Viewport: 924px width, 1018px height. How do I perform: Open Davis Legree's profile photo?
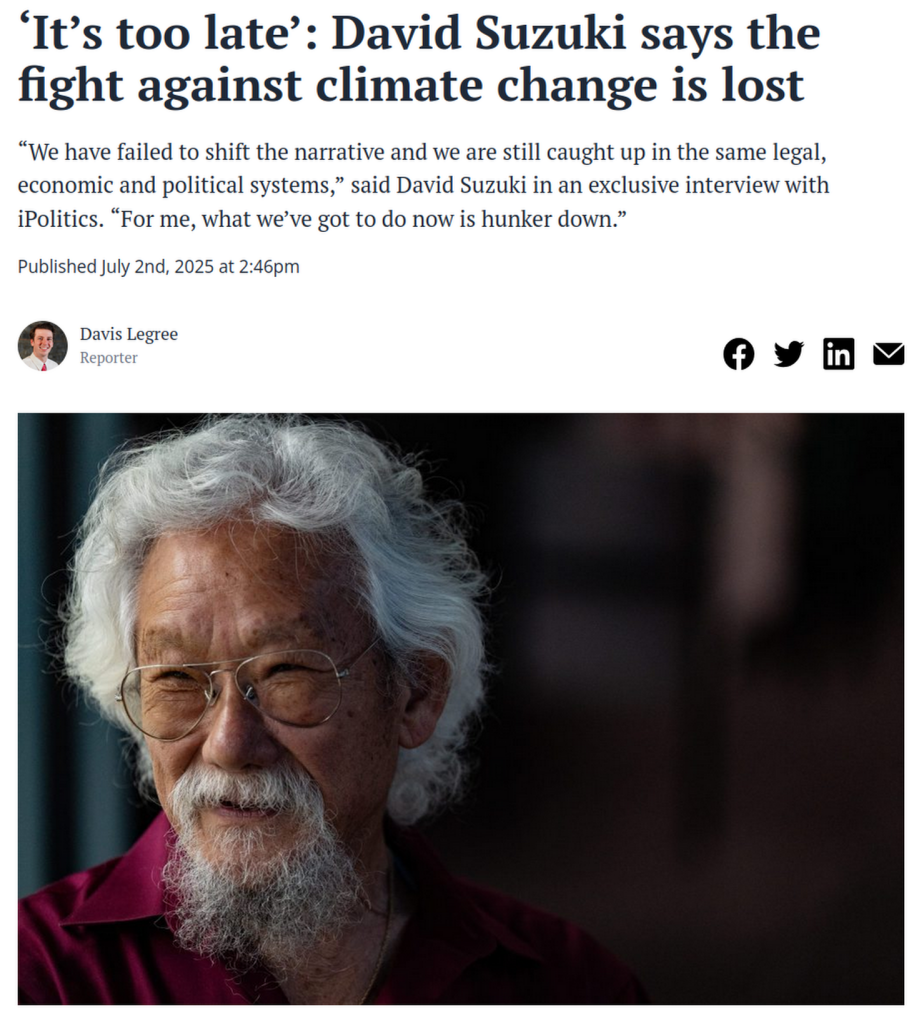click(x=42, y=345)
